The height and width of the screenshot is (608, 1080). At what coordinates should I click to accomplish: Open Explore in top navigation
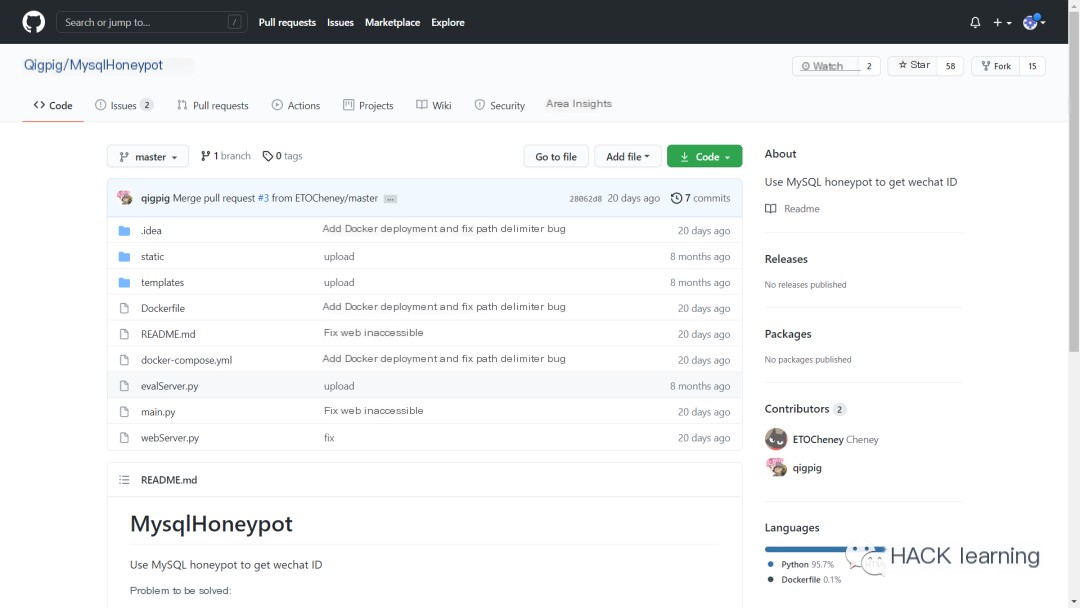(x=448, y=22)
